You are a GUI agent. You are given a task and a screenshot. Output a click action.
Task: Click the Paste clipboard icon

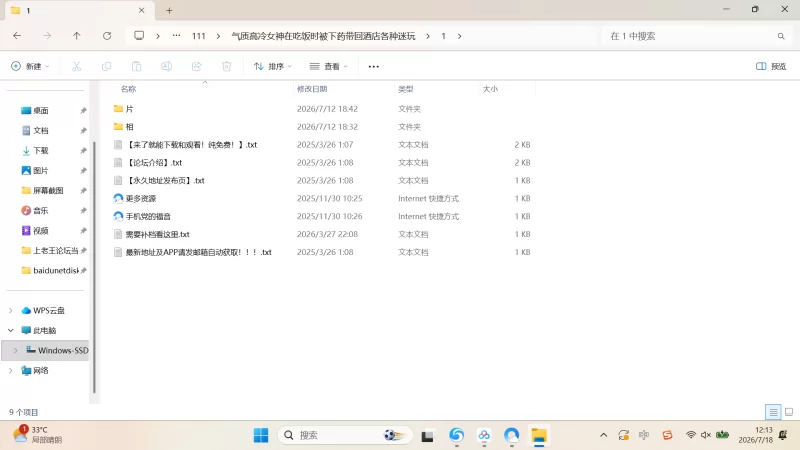pyautogui.click(x=136, y=66)
